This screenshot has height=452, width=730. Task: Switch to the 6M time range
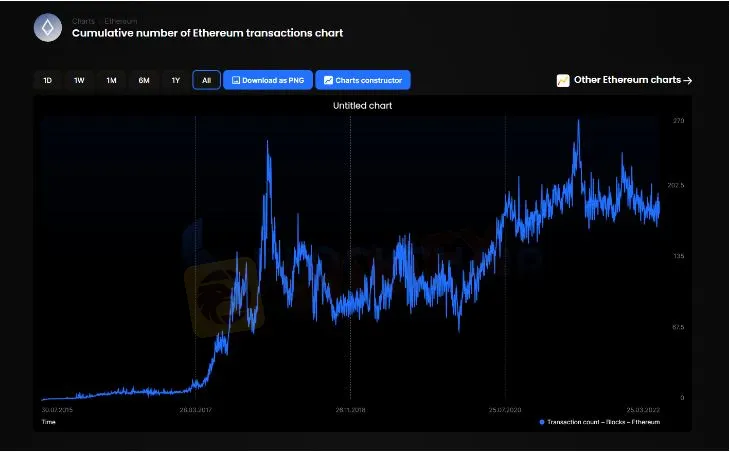(x=144, y=80)
